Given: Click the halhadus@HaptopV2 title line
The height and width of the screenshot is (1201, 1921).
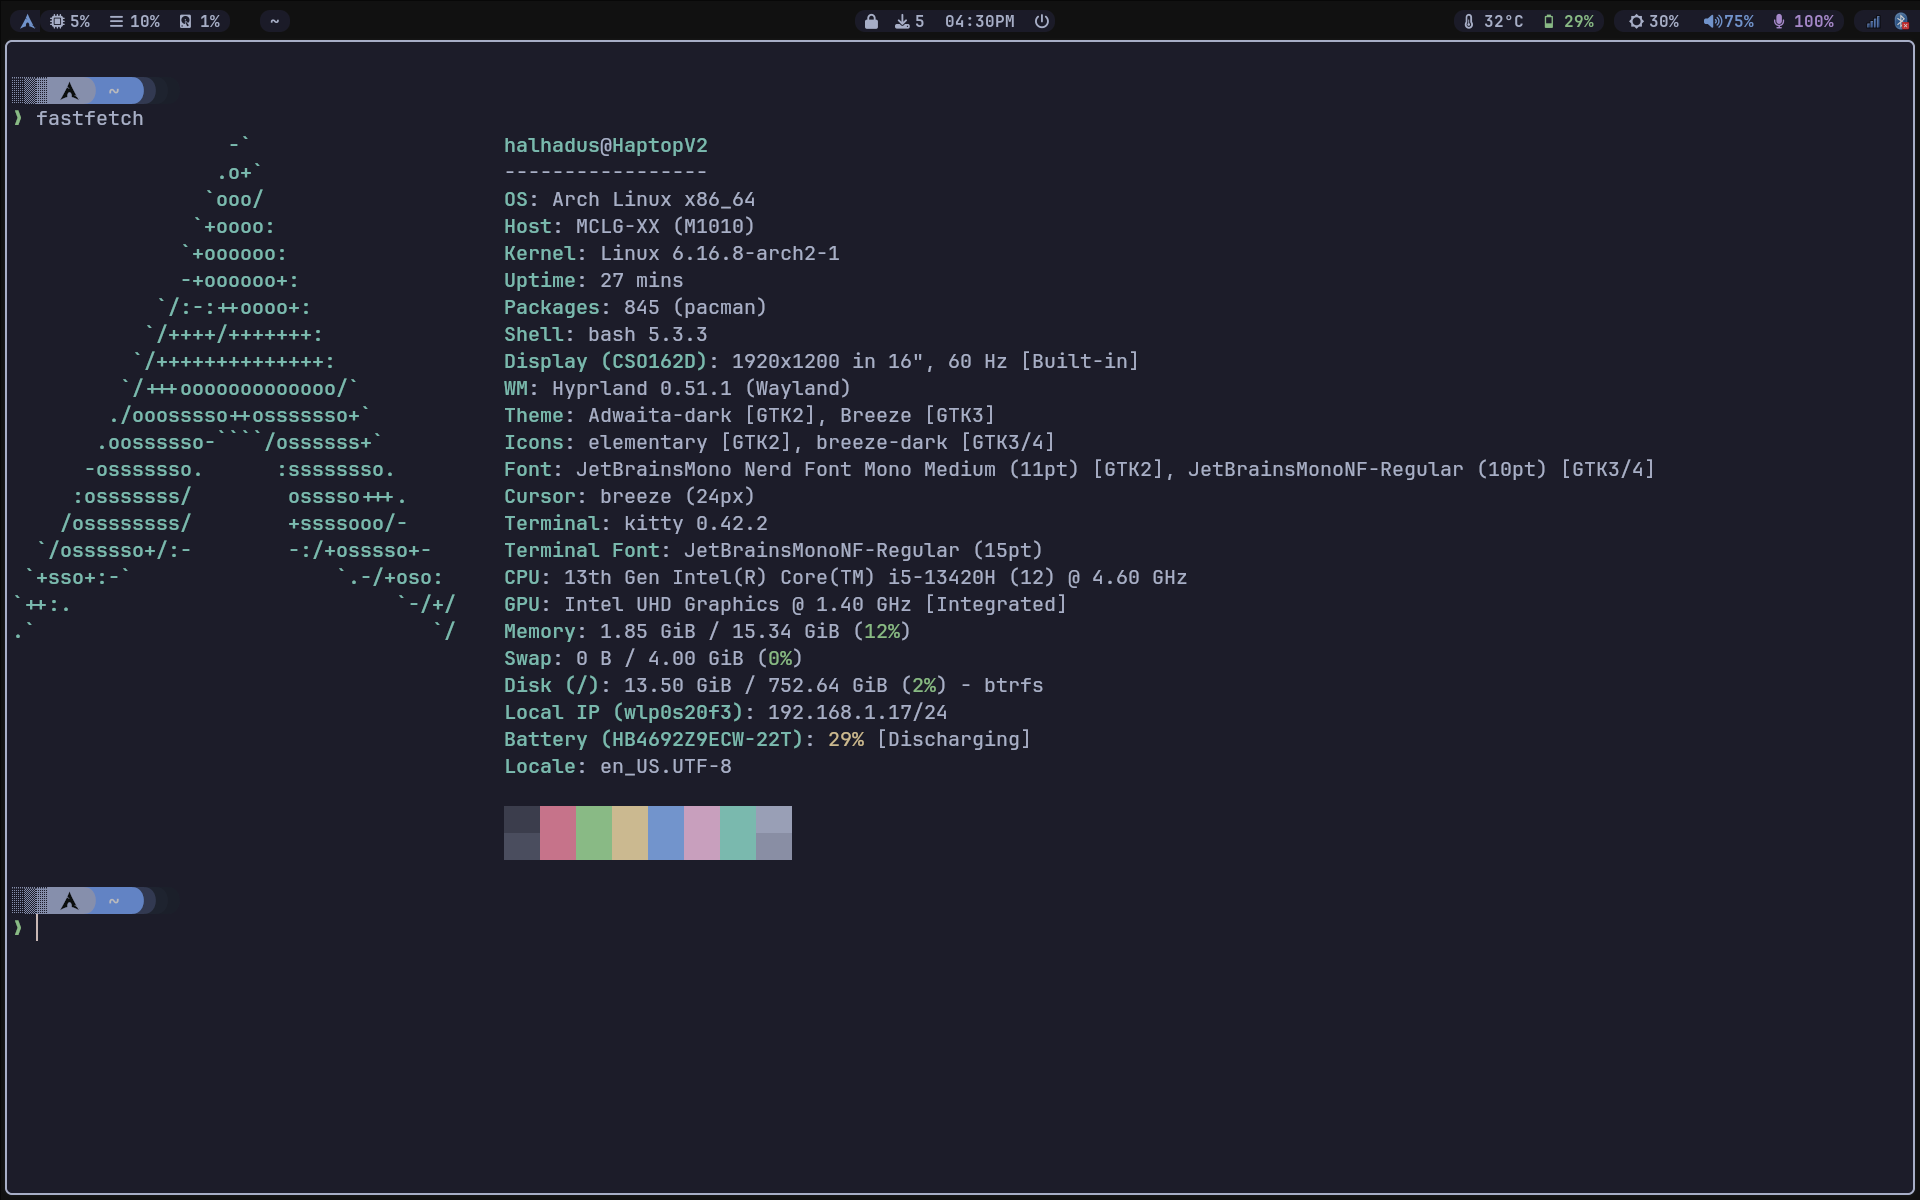Looking at the screenshot, I should click(x=606, y=146).
